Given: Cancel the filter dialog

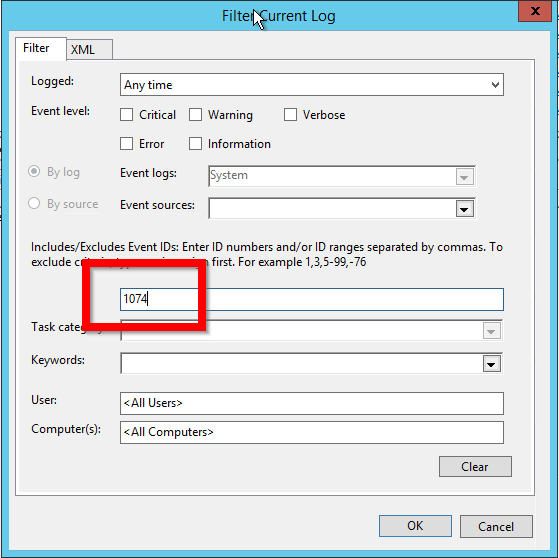Looking at the screenshot, I should point(496,526).
